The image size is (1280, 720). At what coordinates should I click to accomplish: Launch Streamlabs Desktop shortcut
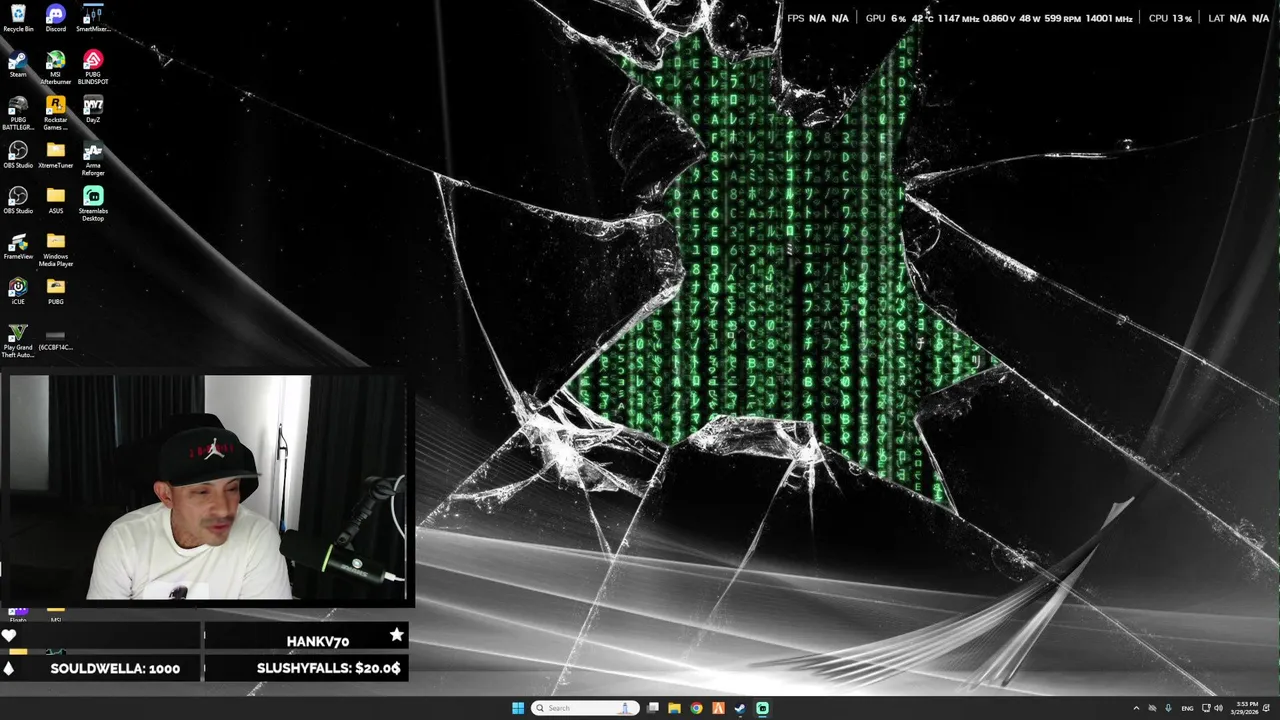point(93,204)
